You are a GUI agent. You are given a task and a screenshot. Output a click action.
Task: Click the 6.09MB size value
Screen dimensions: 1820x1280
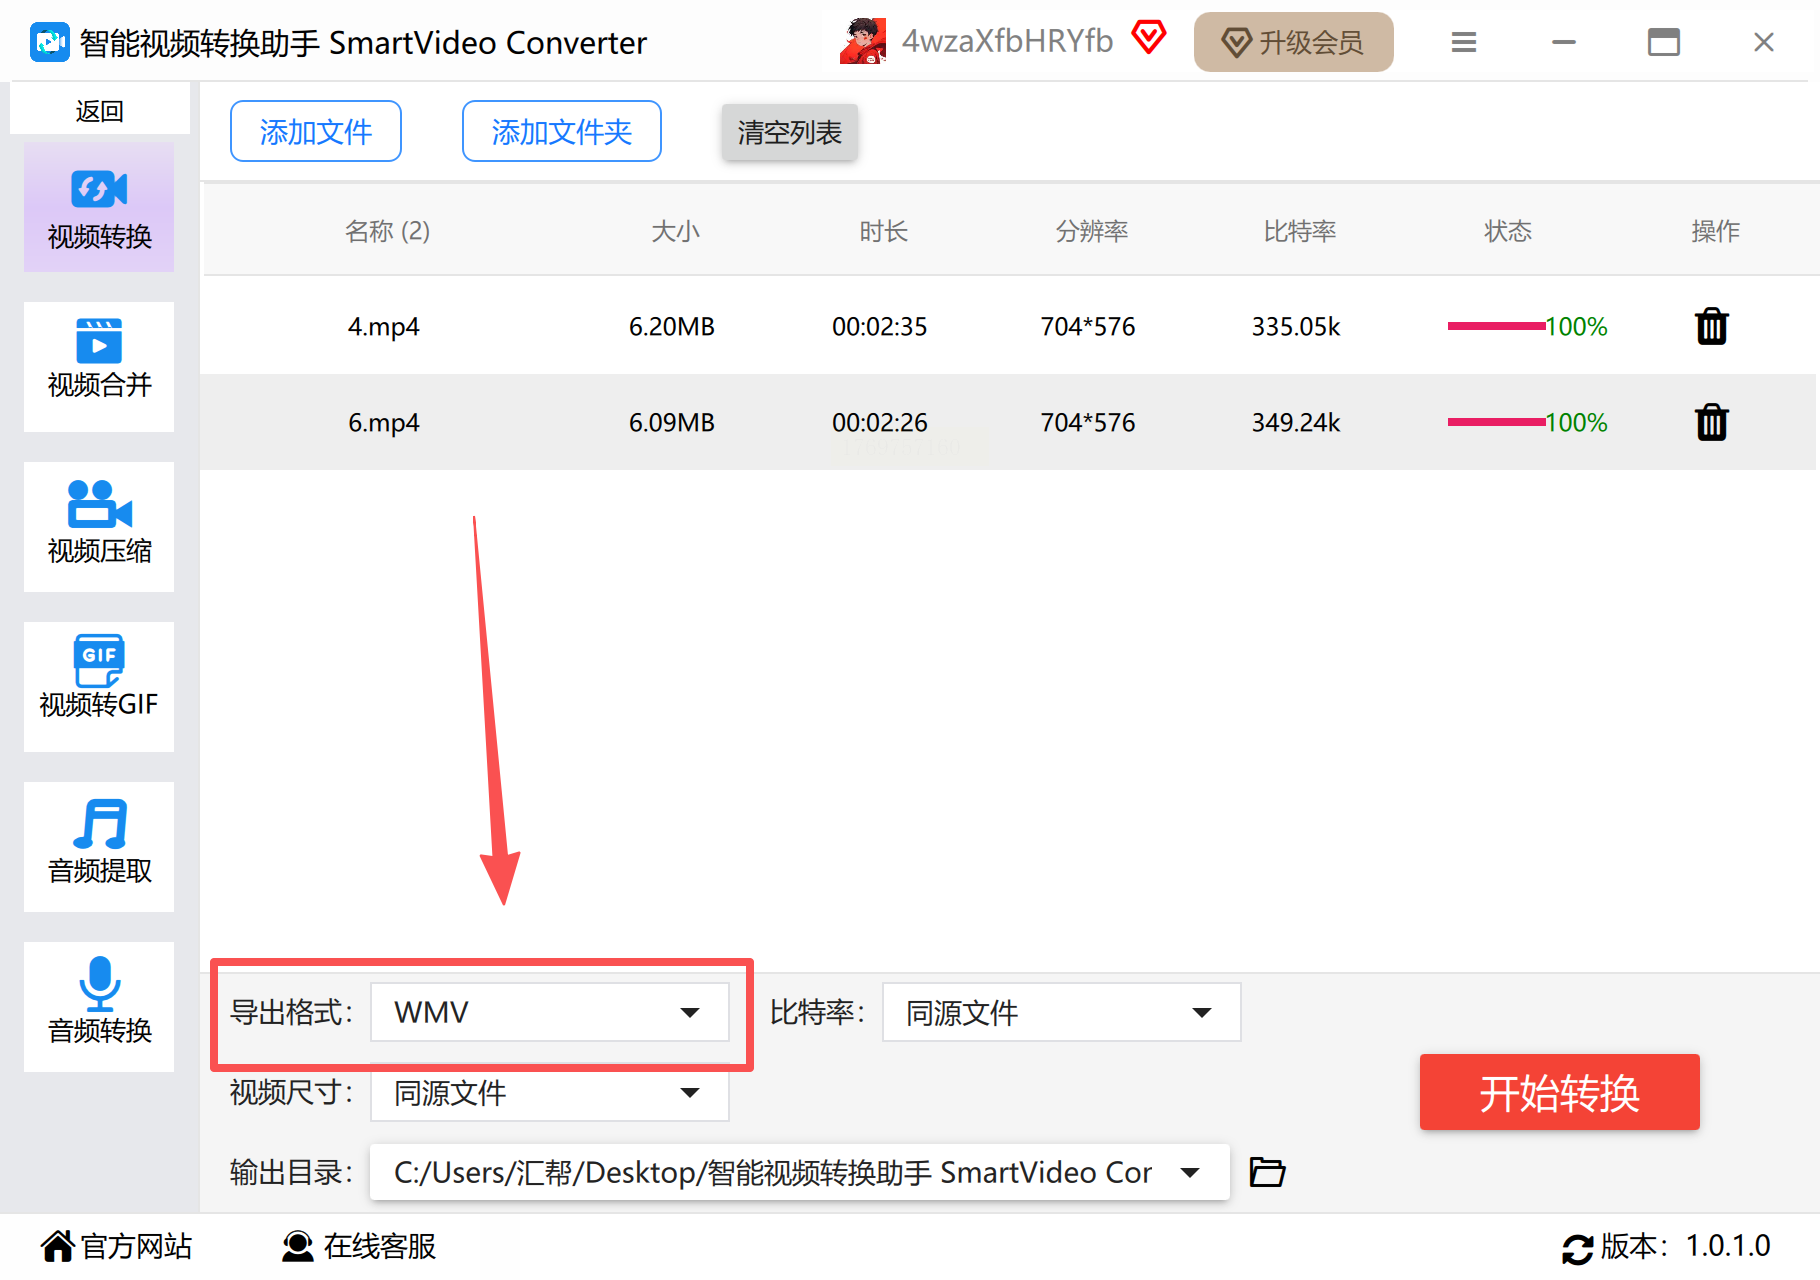click(672, 423)
